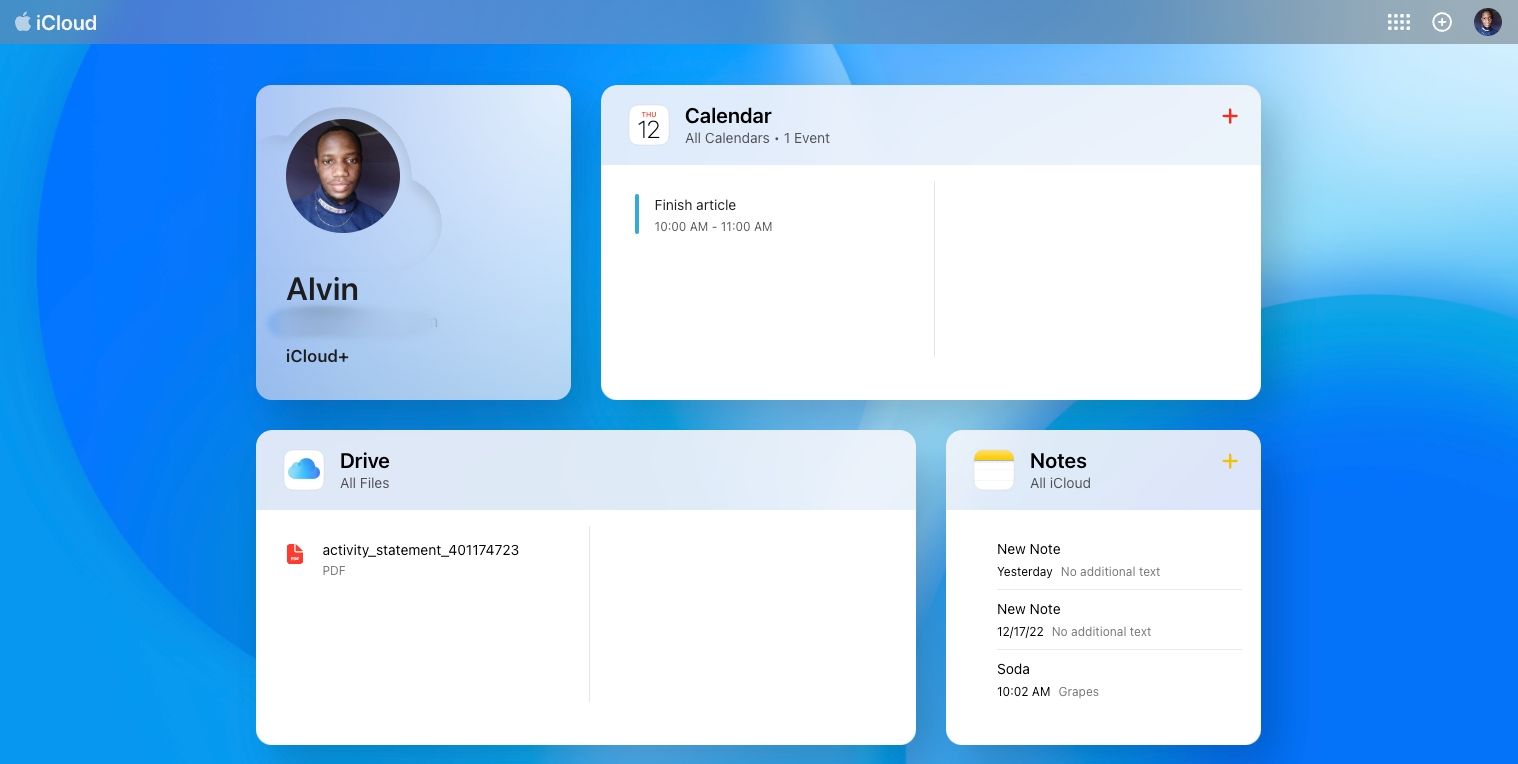Select the iCloud Drive cloud icon
This screenshot has height=764, width=1518.
tap(303, 469)
